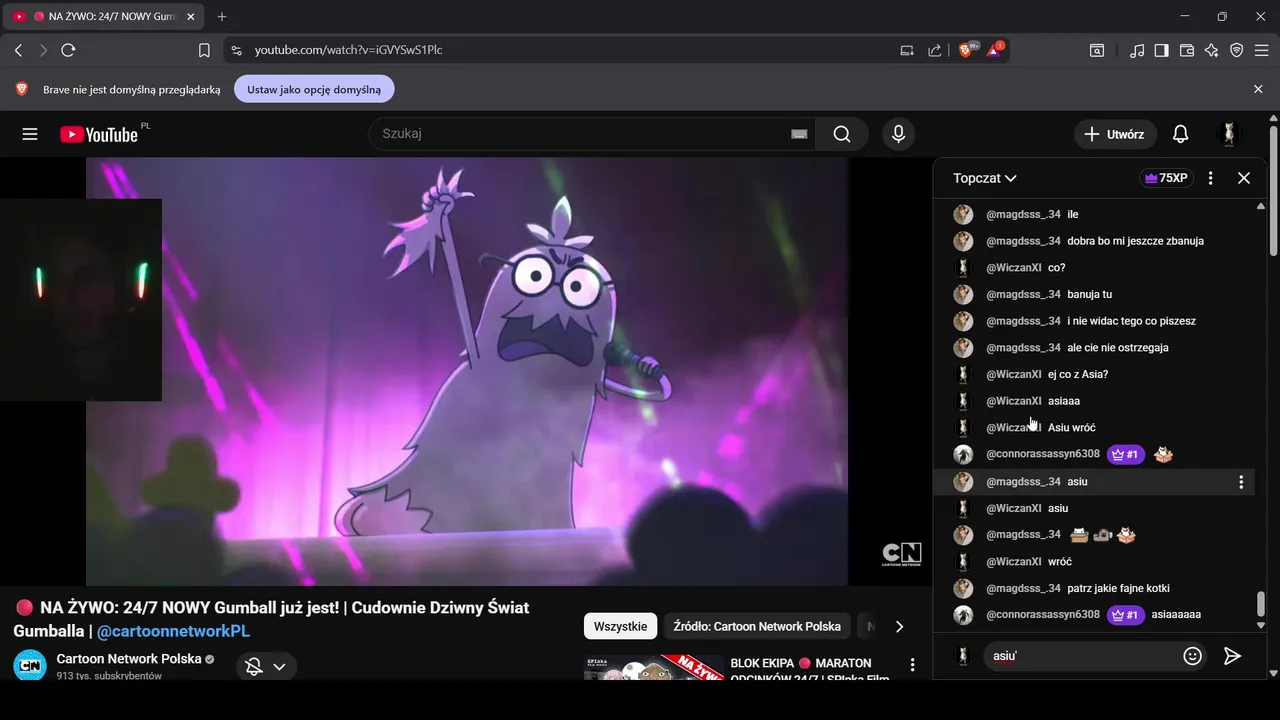Open Brave VPN shield icon

1237,50
